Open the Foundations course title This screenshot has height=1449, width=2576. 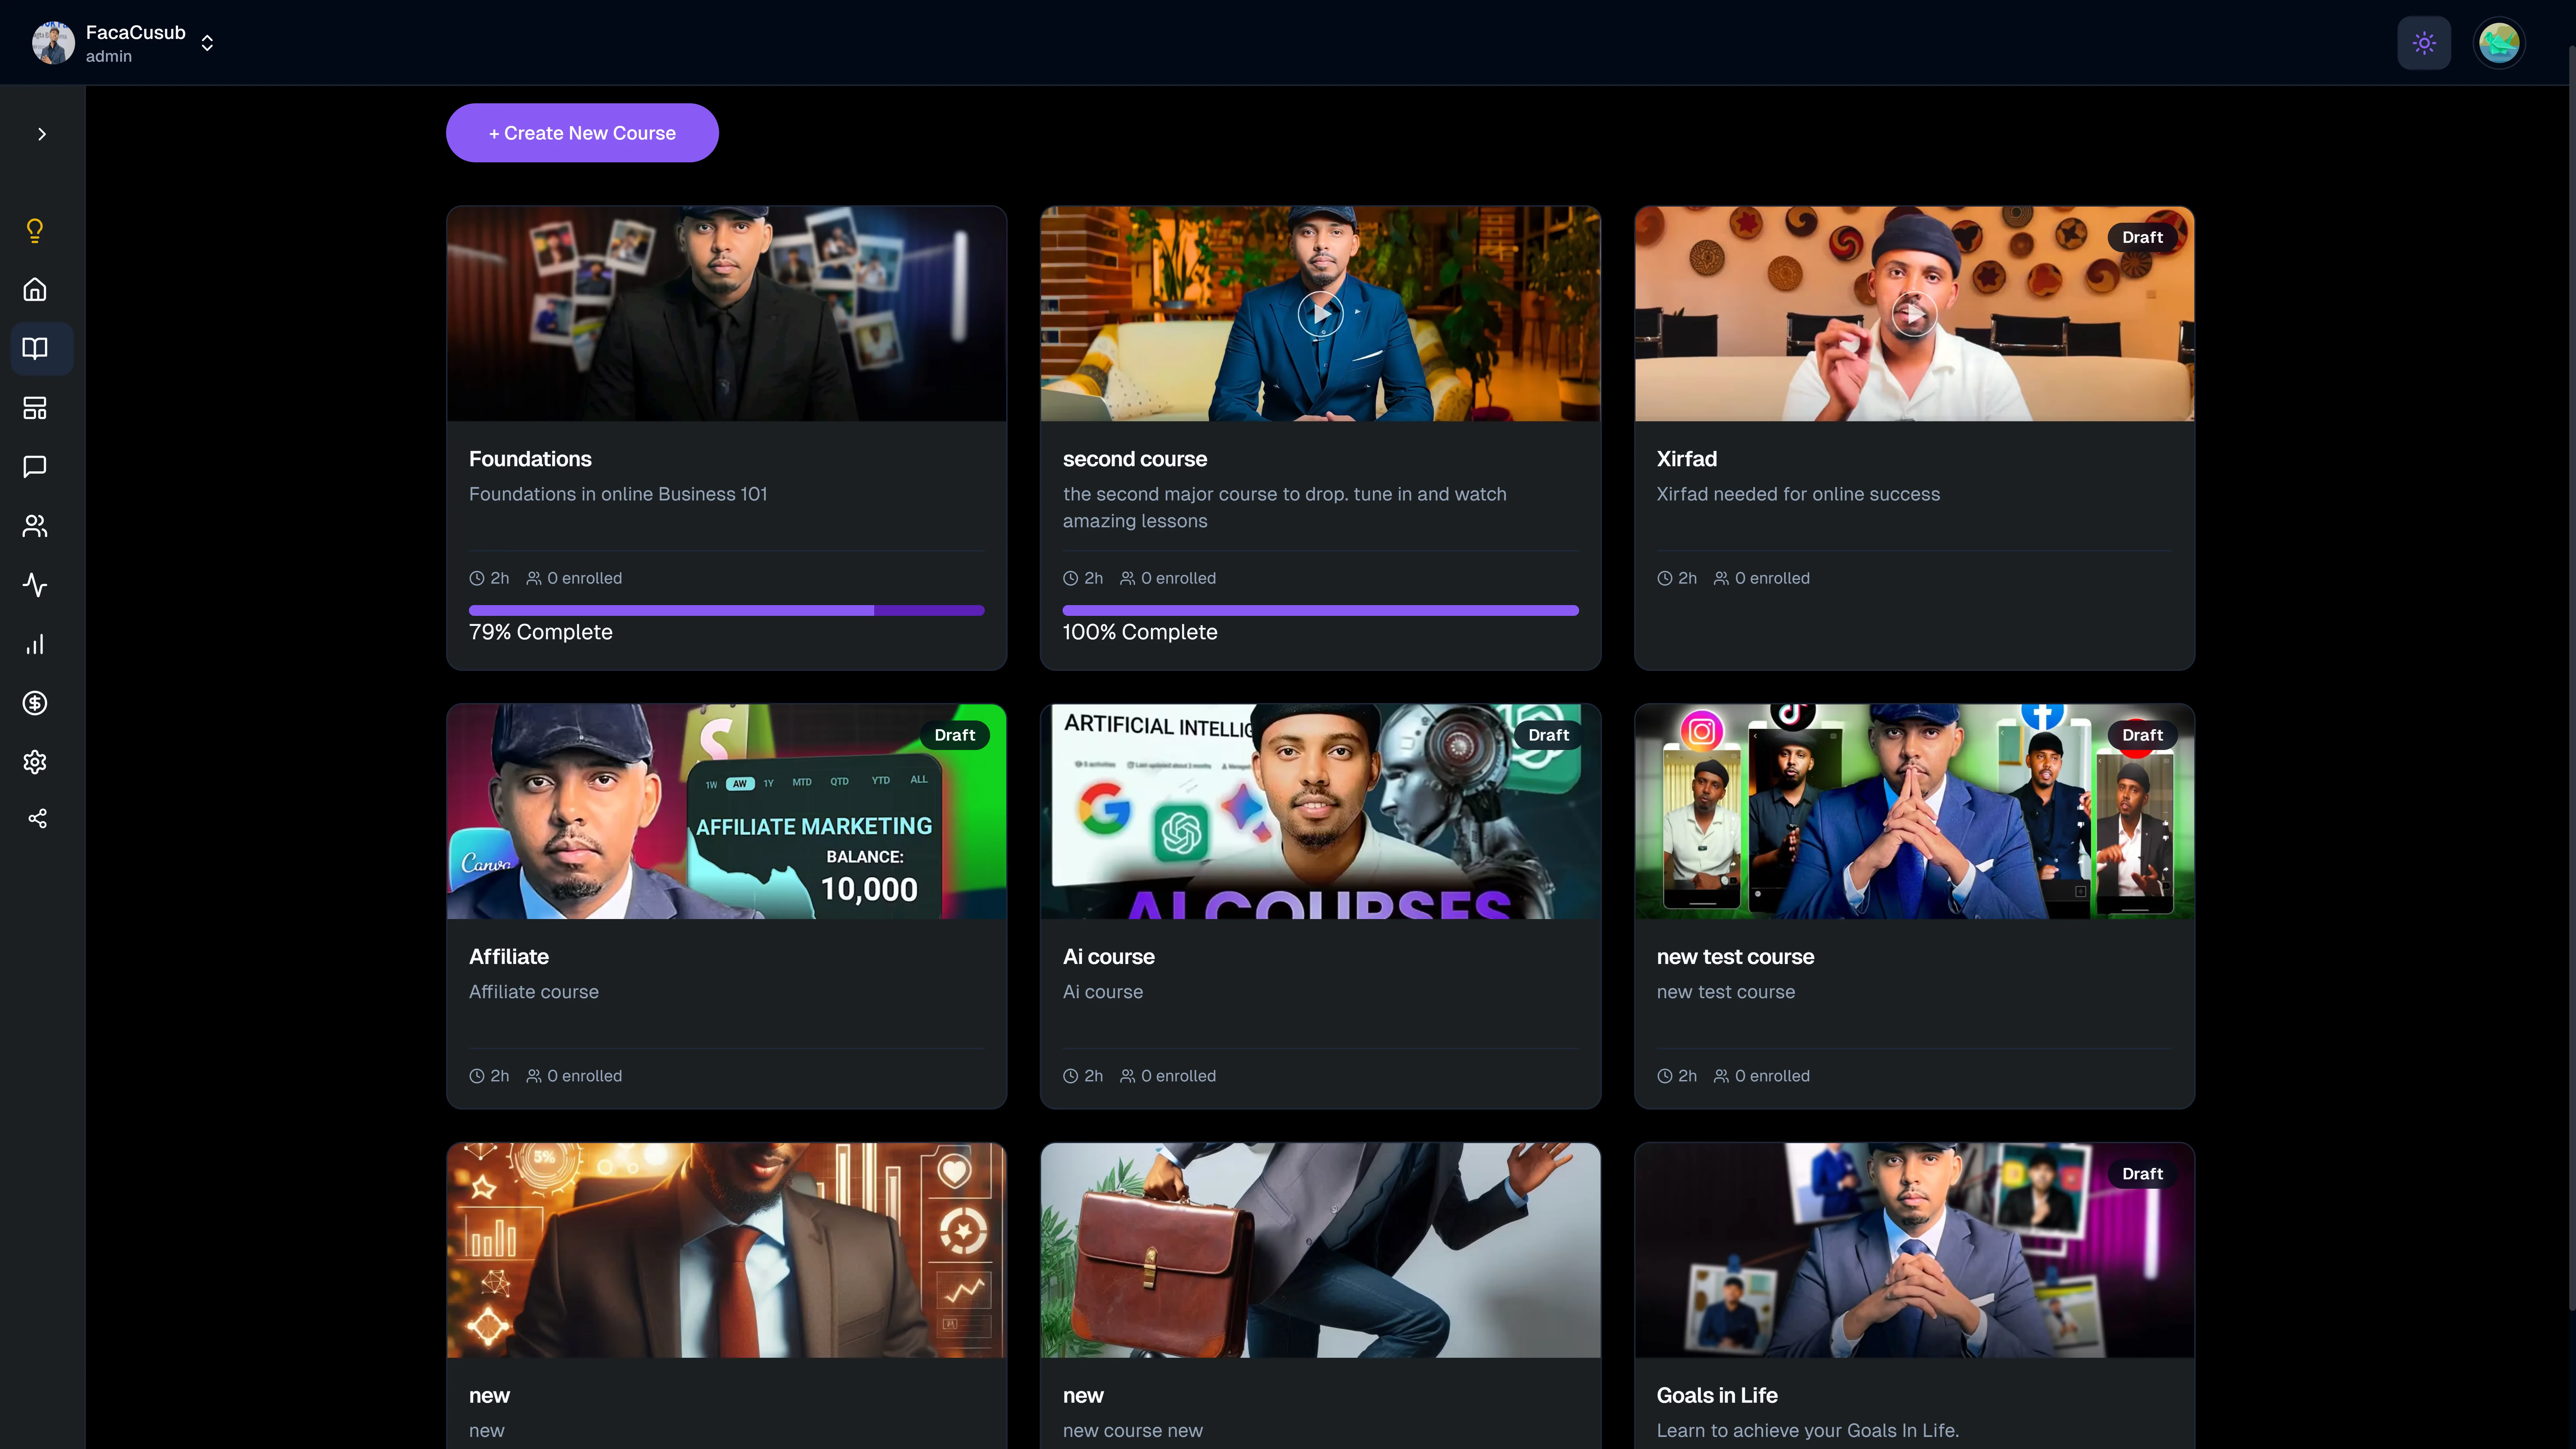[530, 459]
